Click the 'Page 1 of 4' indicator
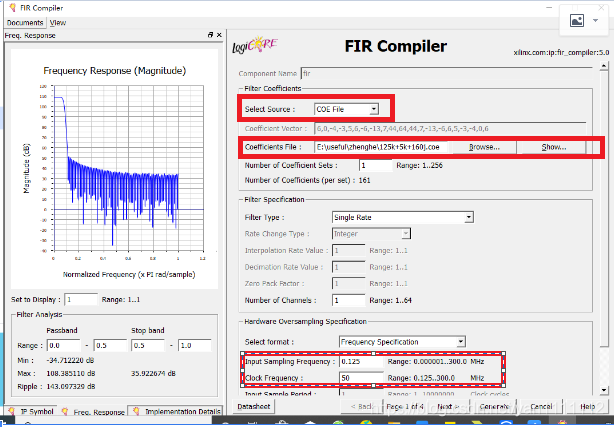 tap(405, 407)
